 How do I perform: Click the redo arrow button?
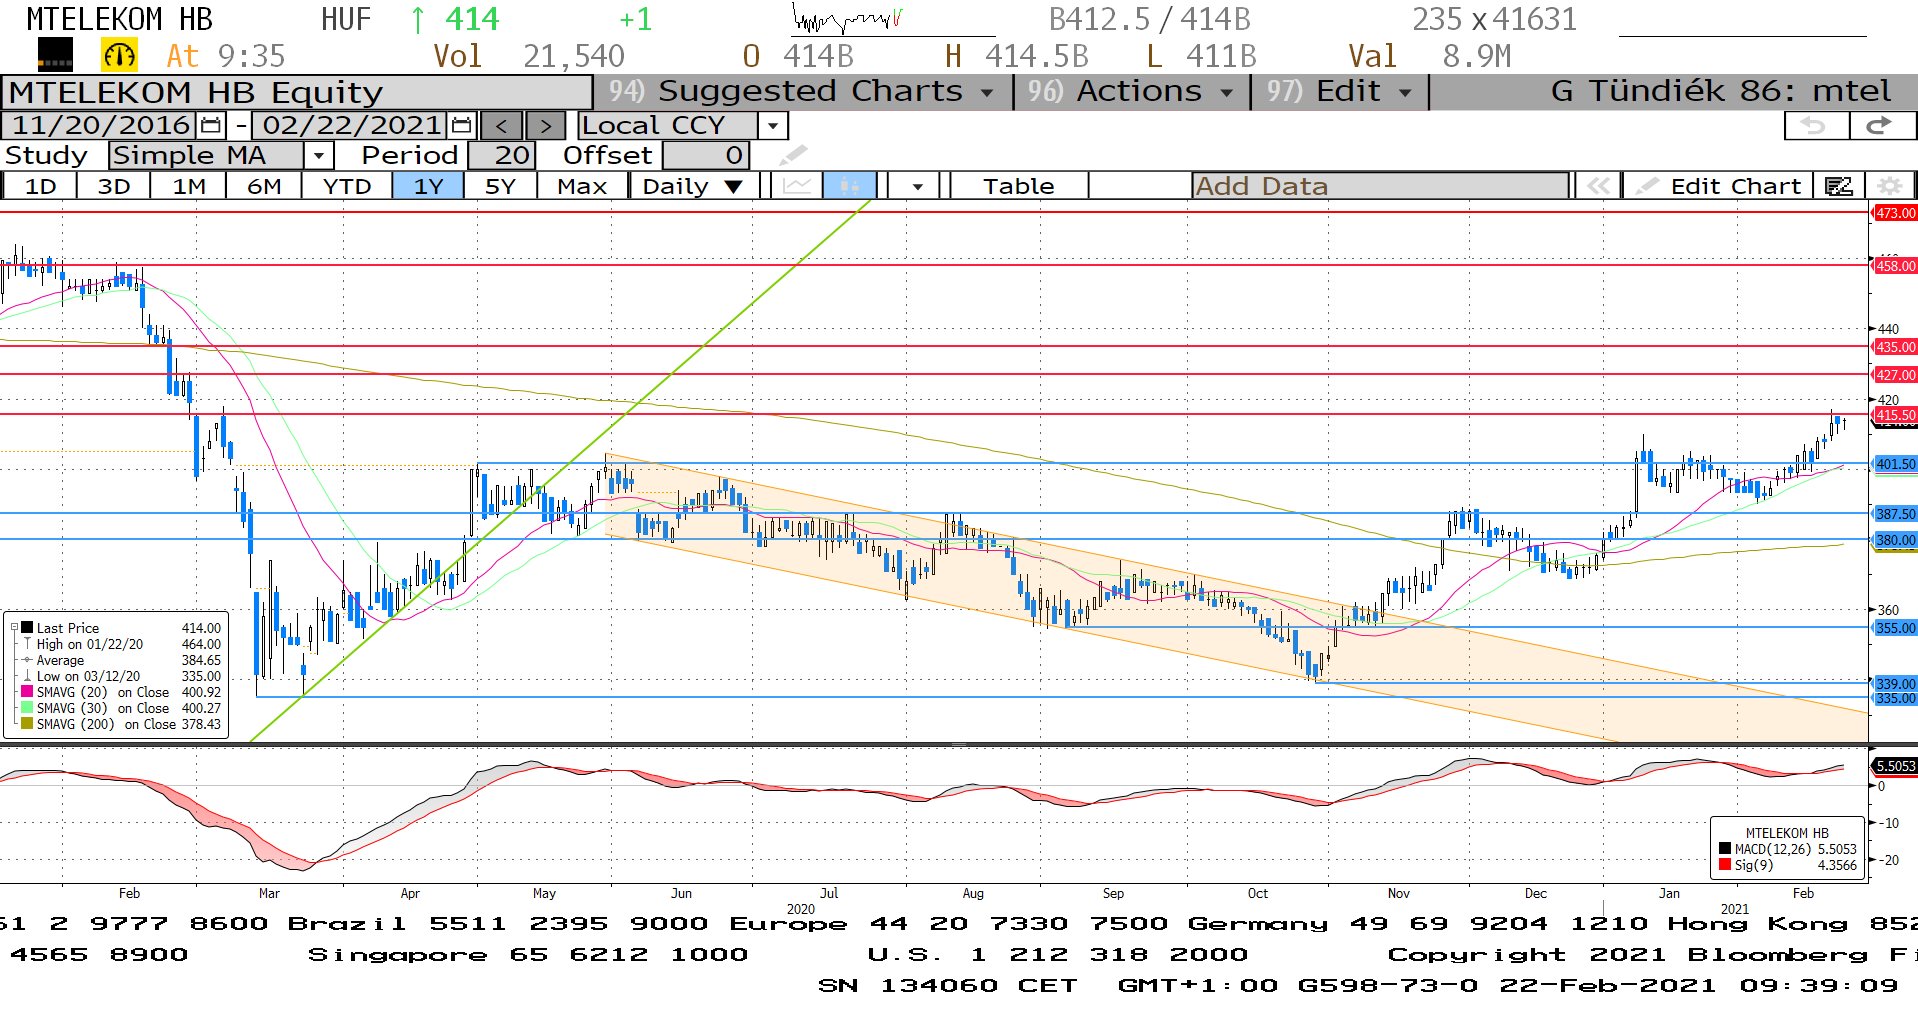point(1880,126)
